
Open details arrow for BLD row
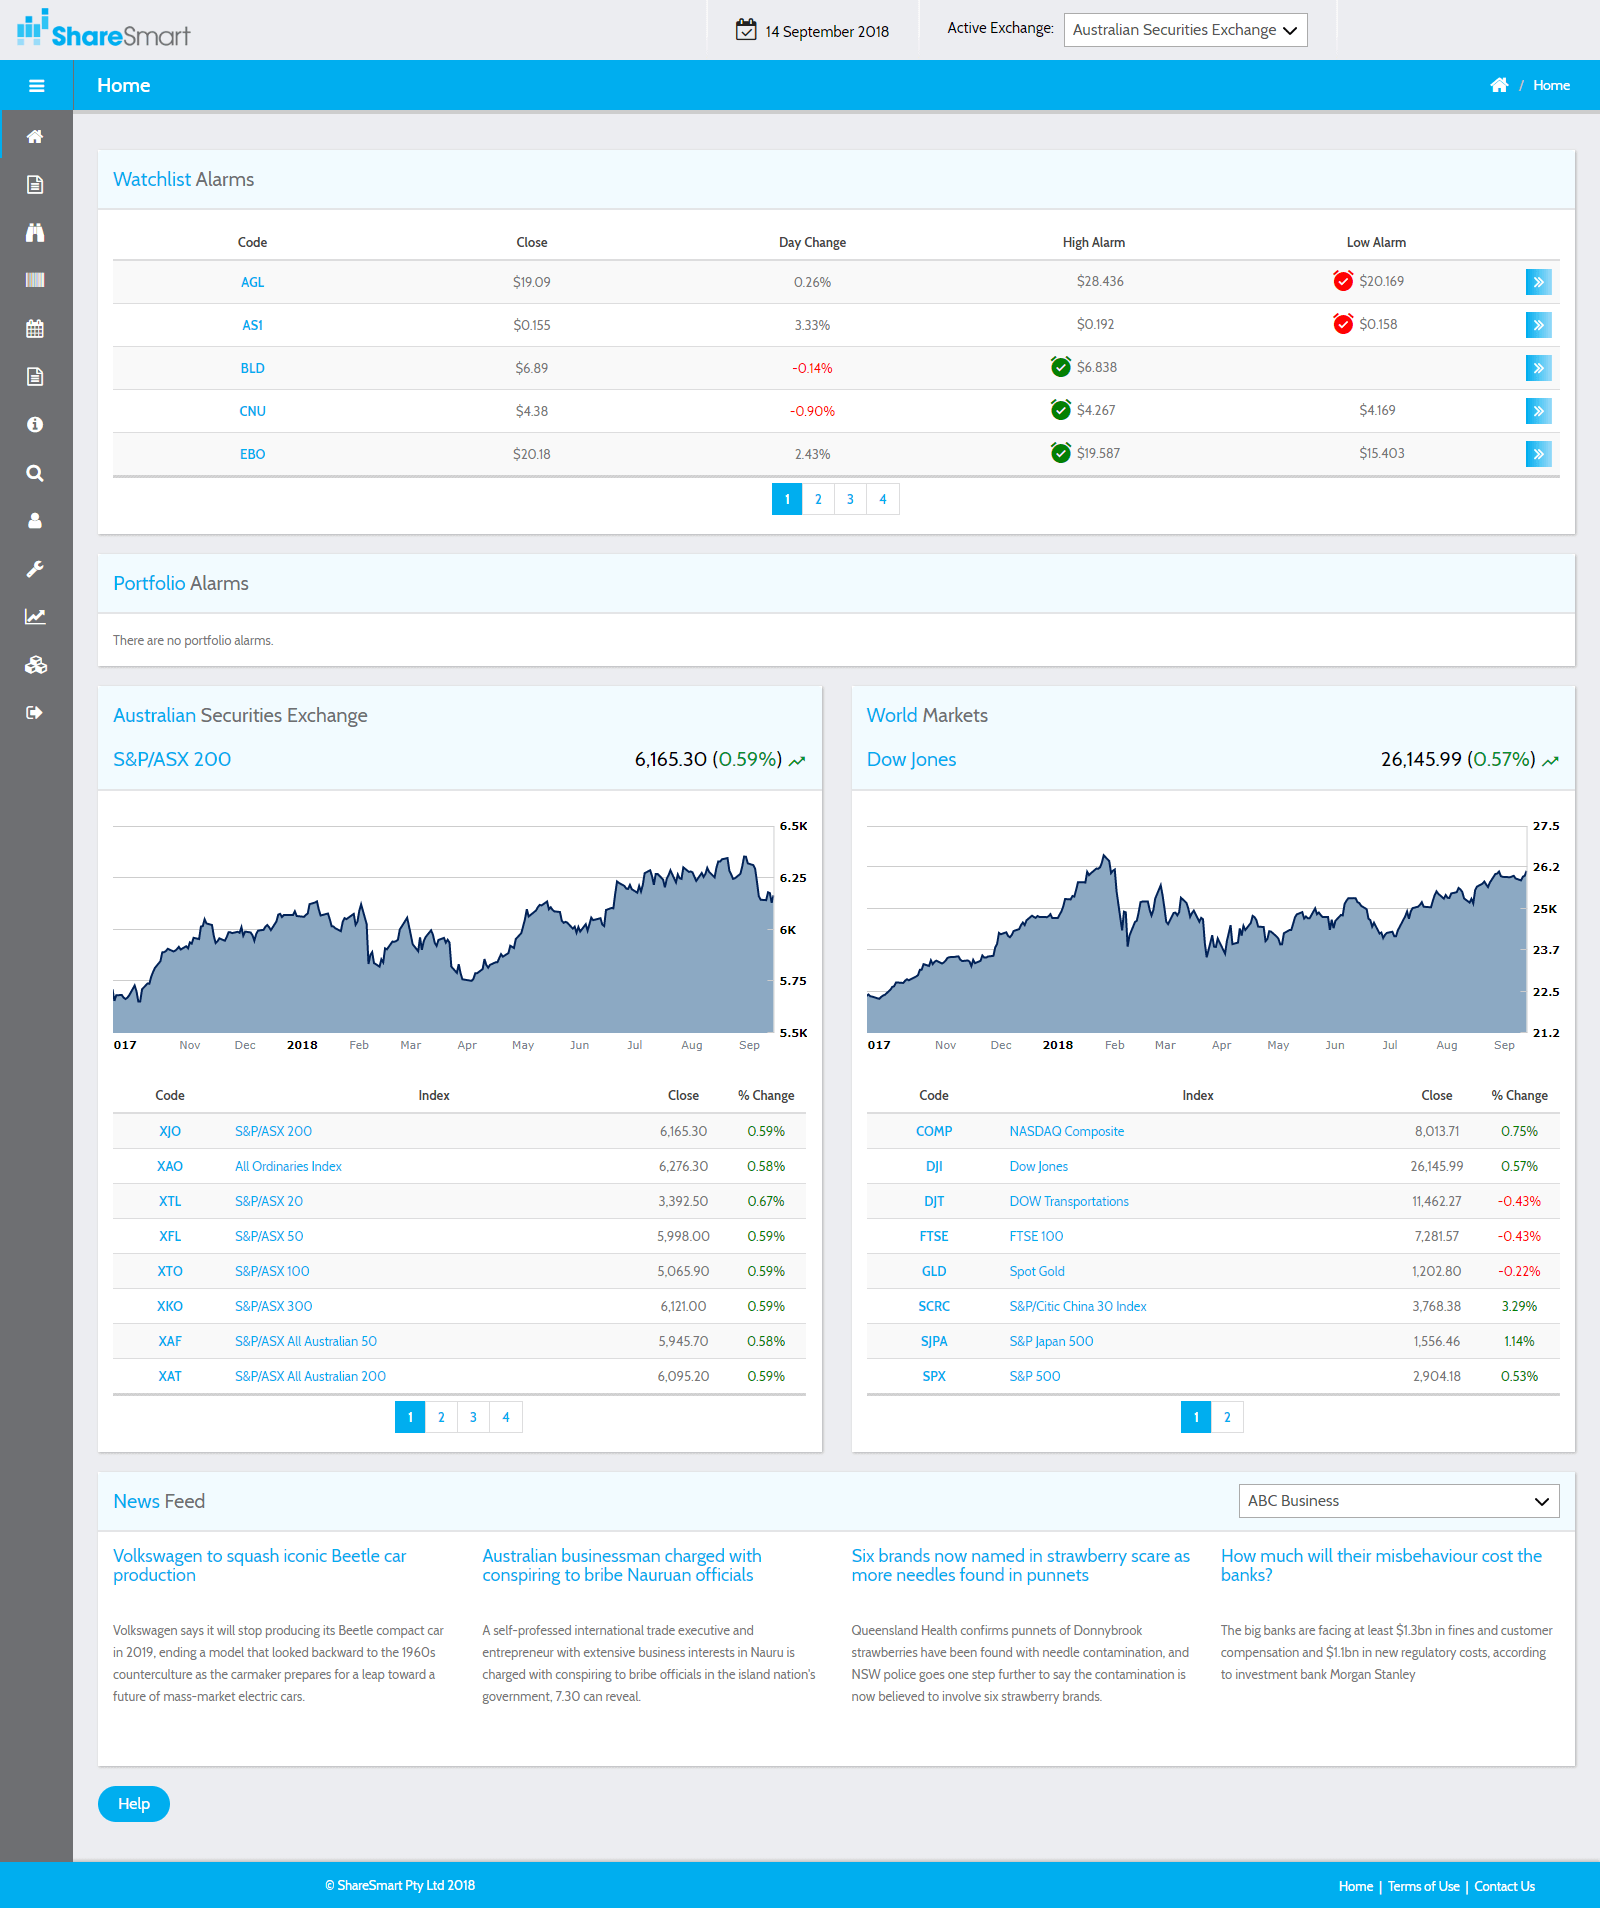pyautogui.click(x=1538, y=368)
